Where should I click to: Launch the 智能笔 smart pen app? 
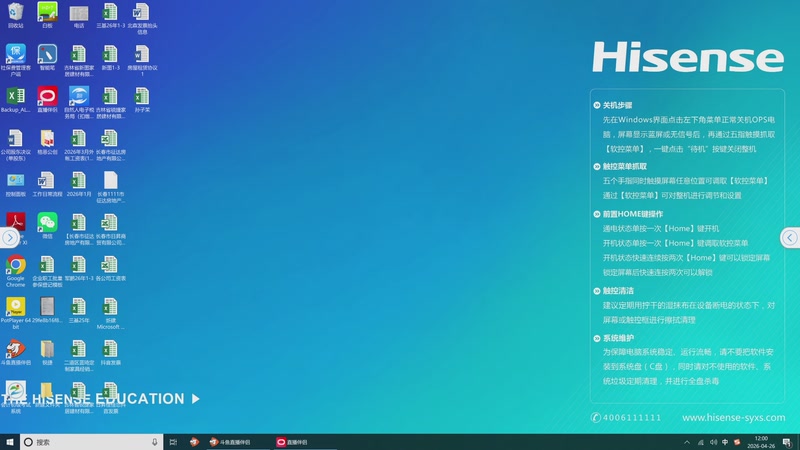point(47,57)
